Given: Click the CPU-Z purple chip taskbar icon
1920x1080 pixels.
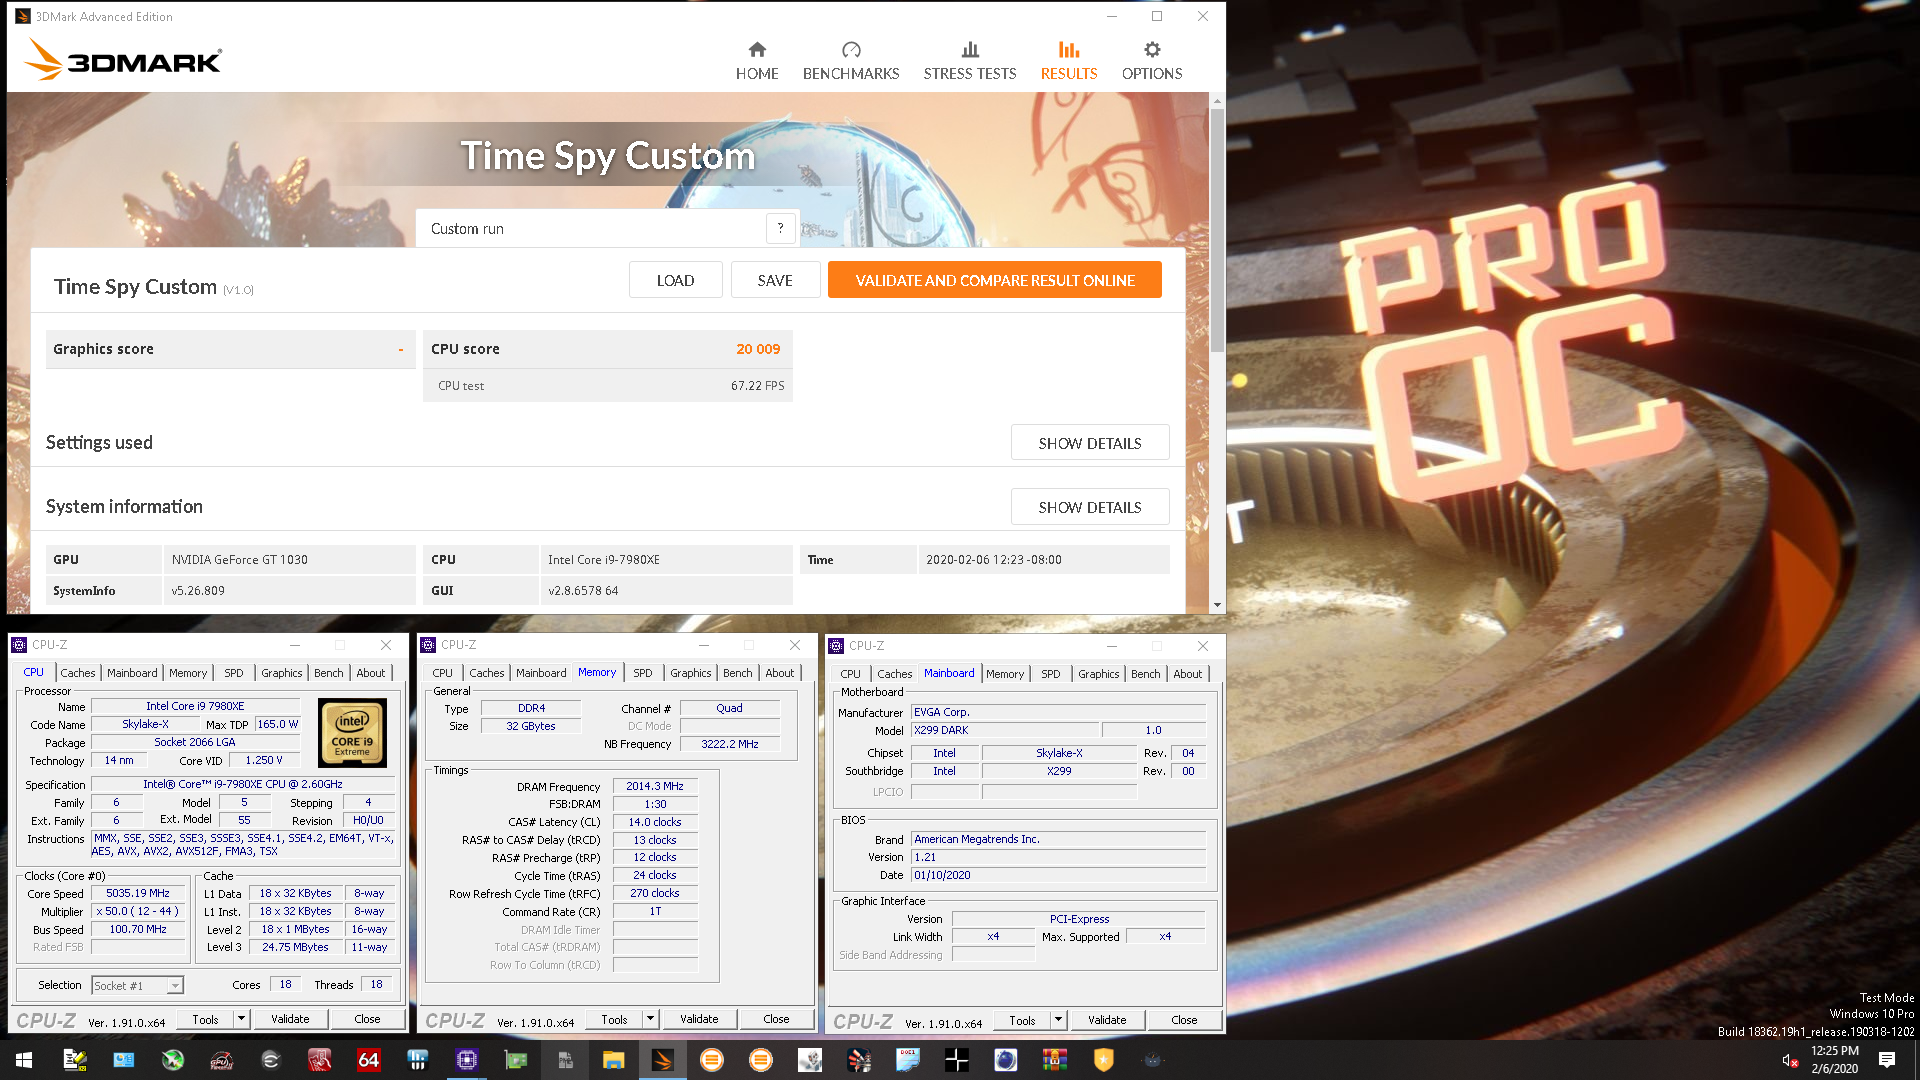Looking at the screenshot, I should point(466,1060).
